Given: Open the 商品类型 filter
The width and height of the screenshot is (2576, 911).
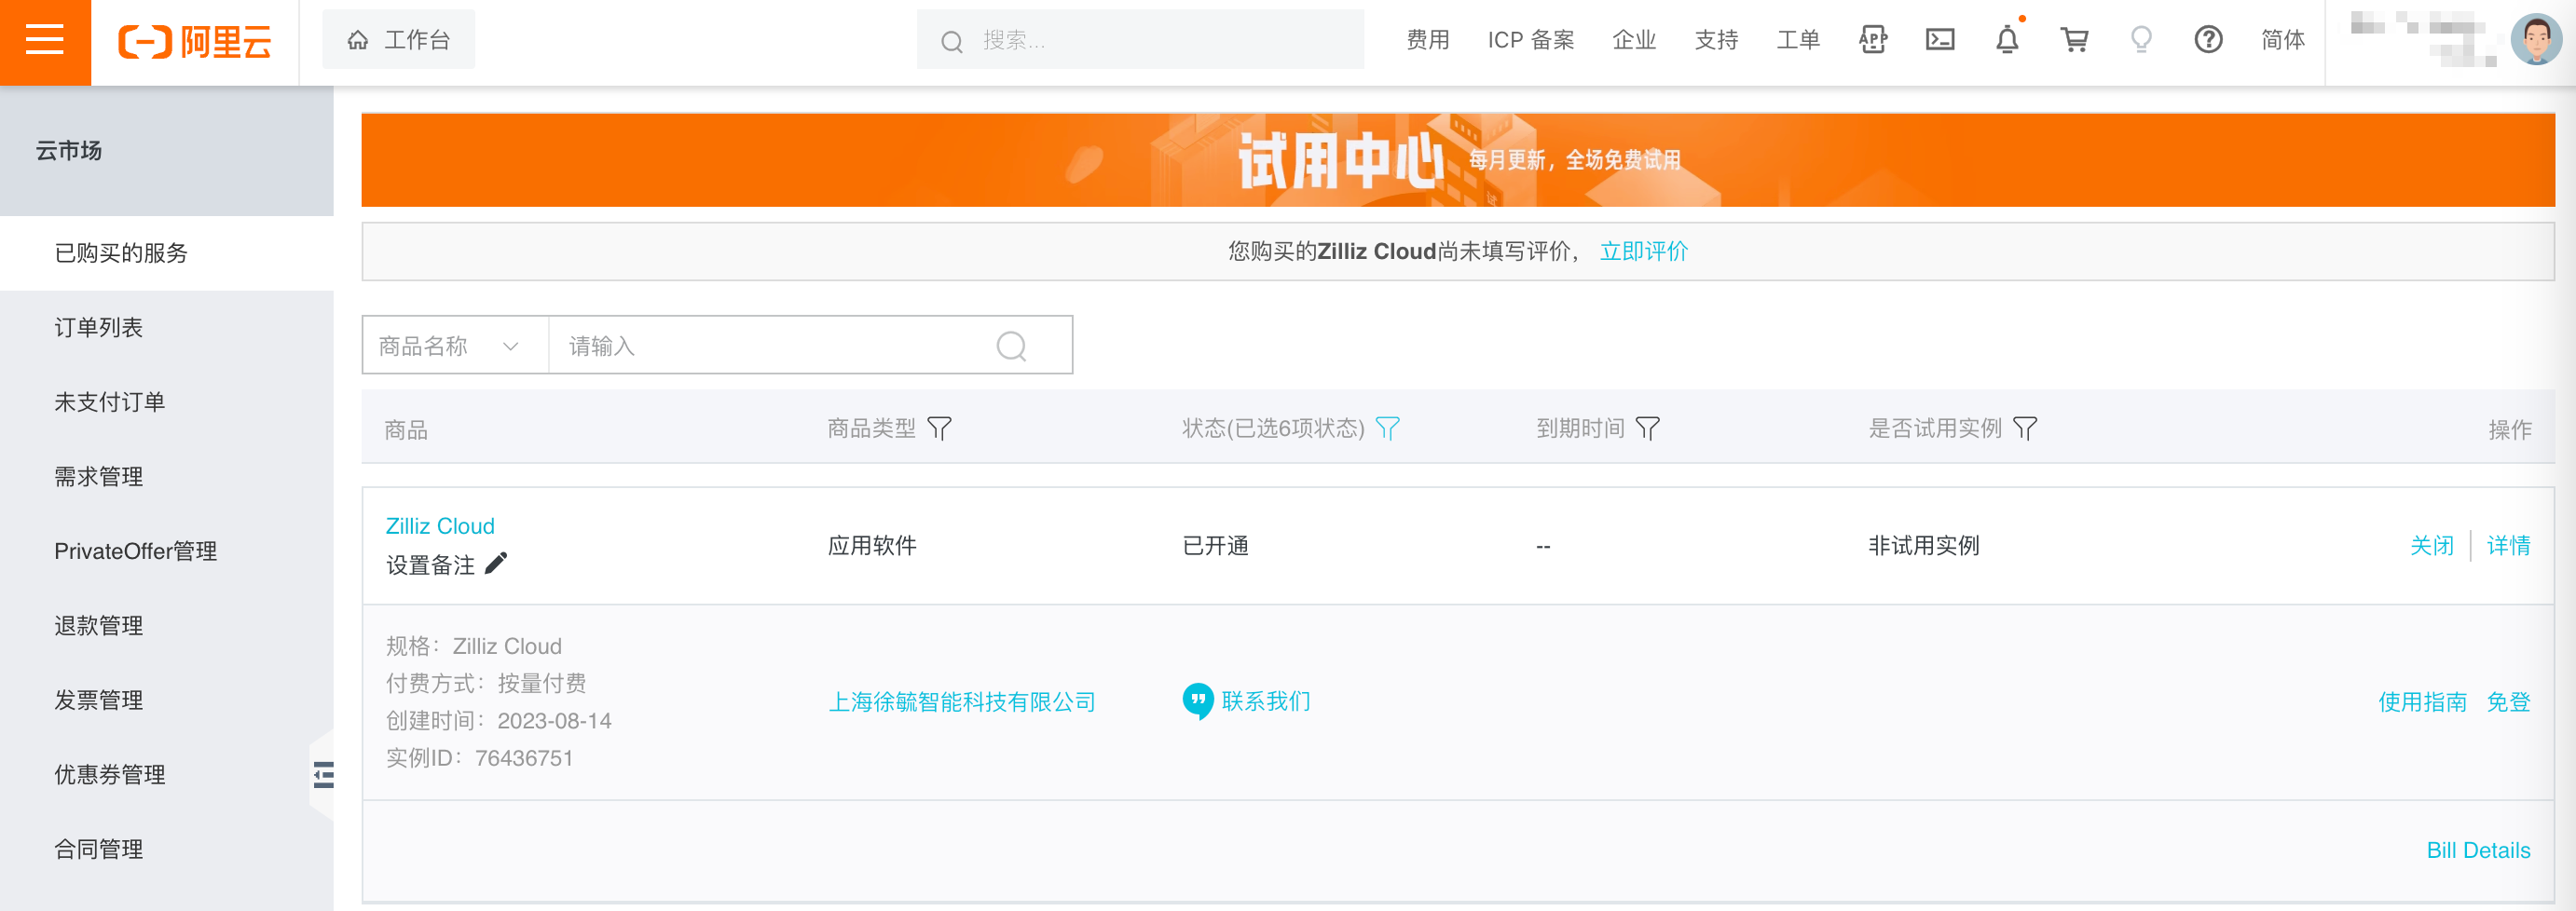Looking at the screenshot, I should [939, 429].
